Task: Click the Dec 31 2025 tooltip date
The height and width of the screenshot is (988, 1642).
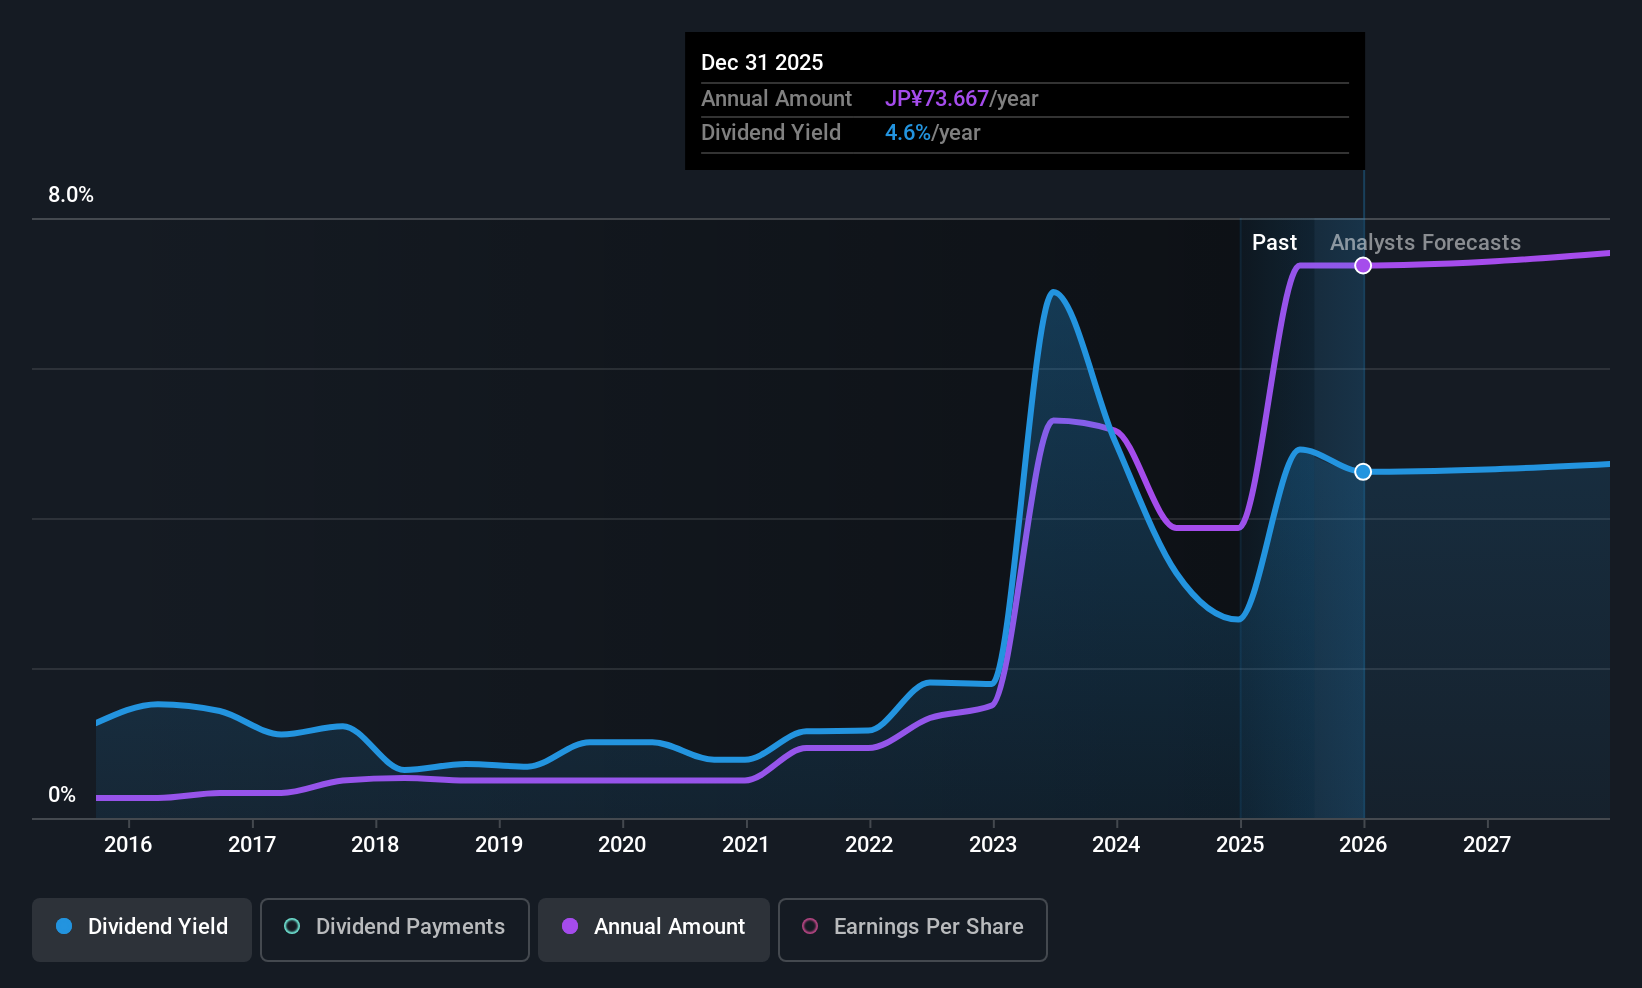Action: click(762, 62)
